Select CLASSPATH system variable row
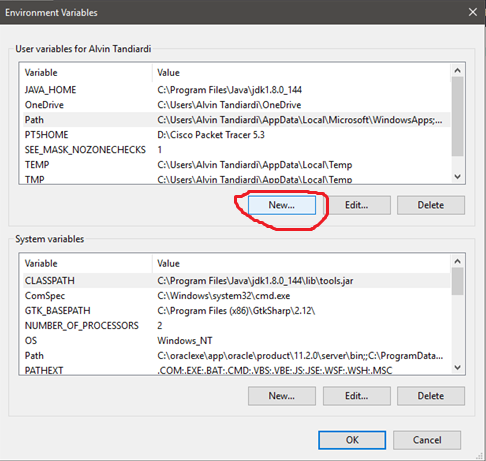486x461 pixels. click(237, 281)
